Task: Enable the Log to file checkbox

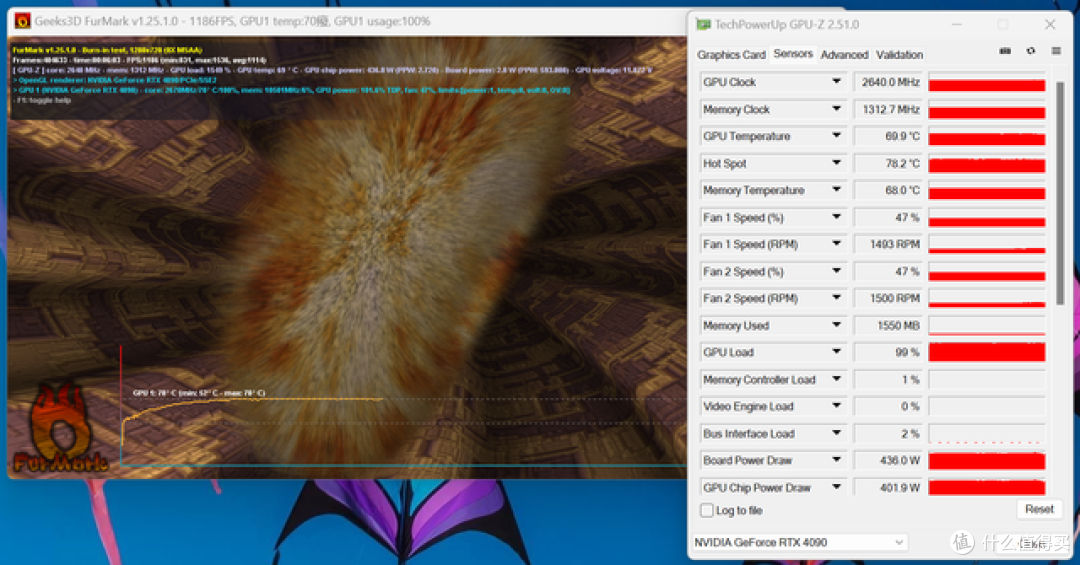Action: pos(707,511)
